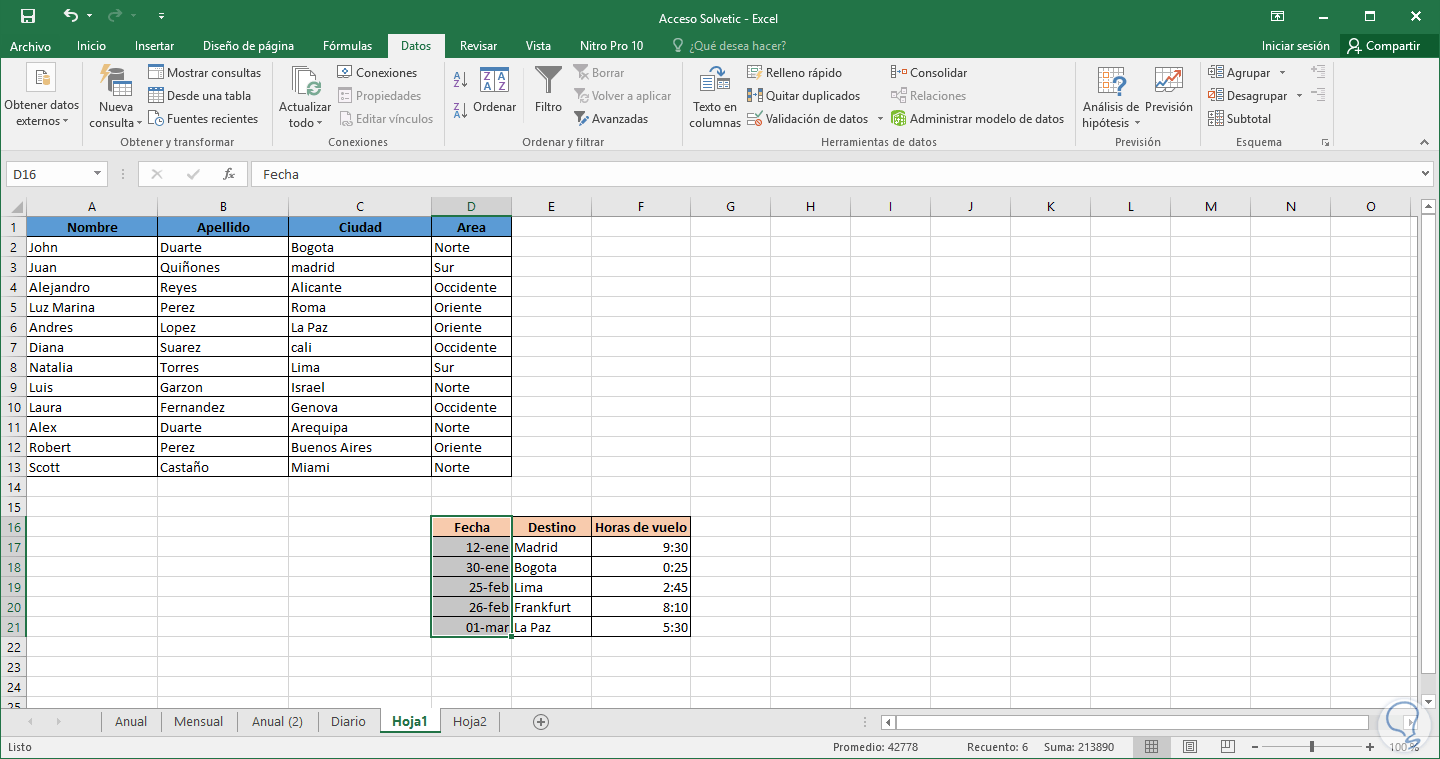Viewport: 1440px width, 759px height.
Task: Open Avanzadas filter options
Action: (x=611, y=119)
